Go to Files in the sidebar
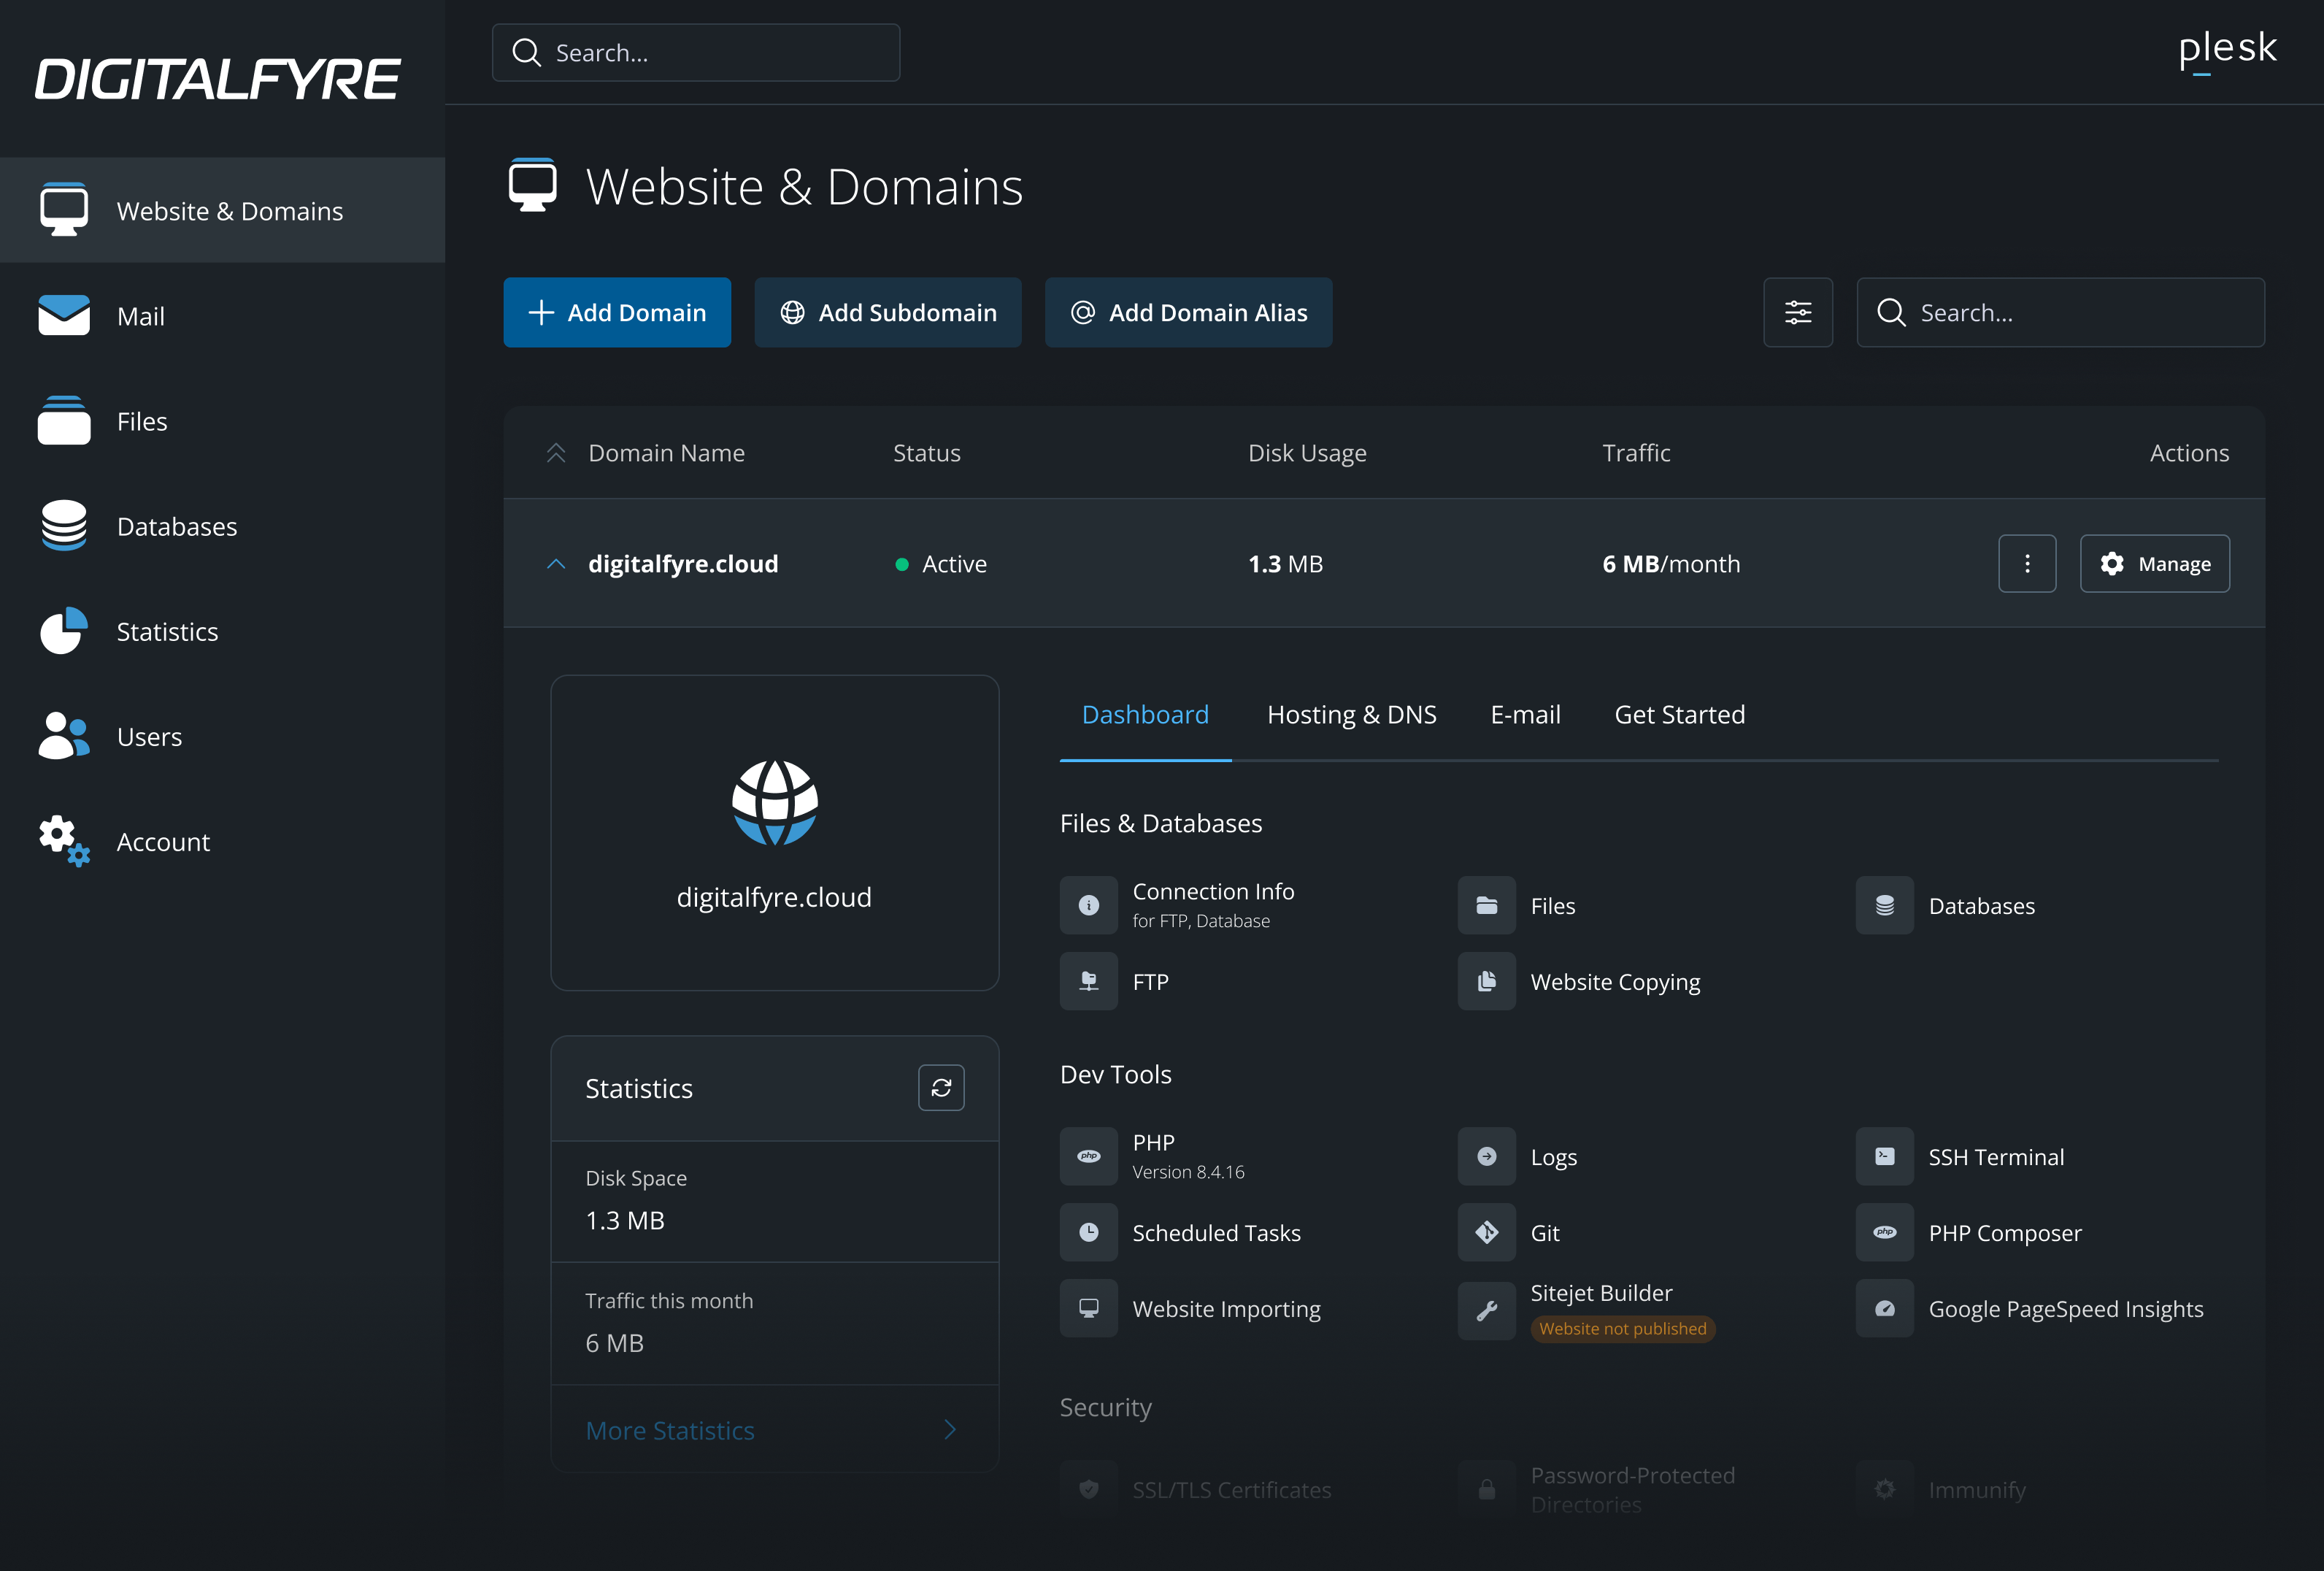2324x1571 pixels. (x=222, y=421)
